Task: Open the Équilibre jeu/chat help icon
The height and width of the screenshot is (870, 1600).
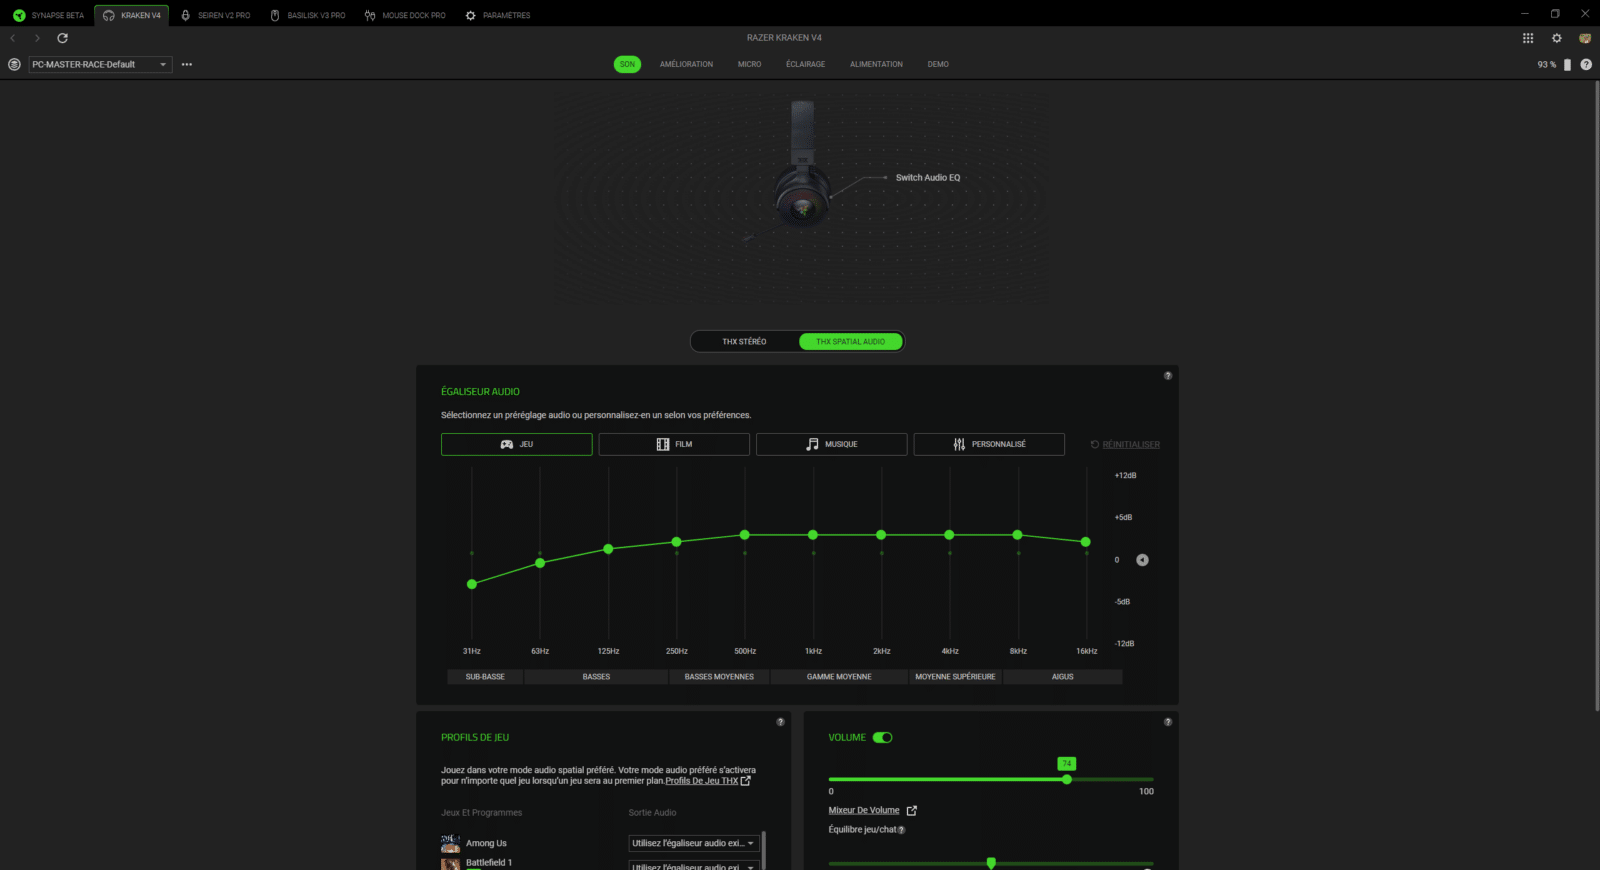Action: 901,830
